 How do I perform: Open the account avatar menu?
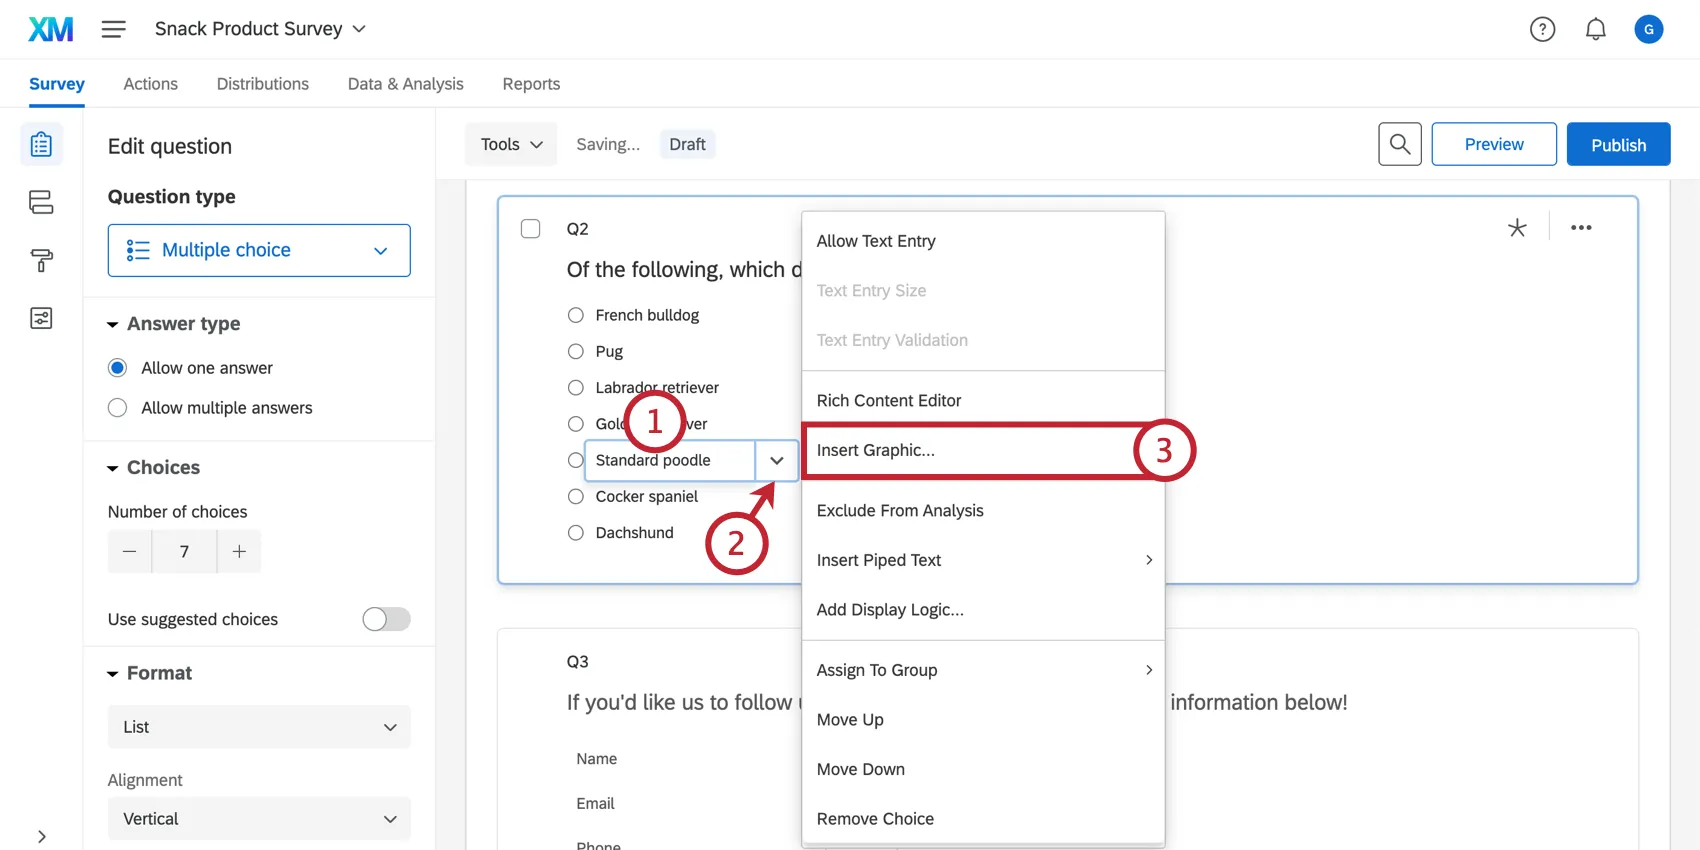(1648, 29)
